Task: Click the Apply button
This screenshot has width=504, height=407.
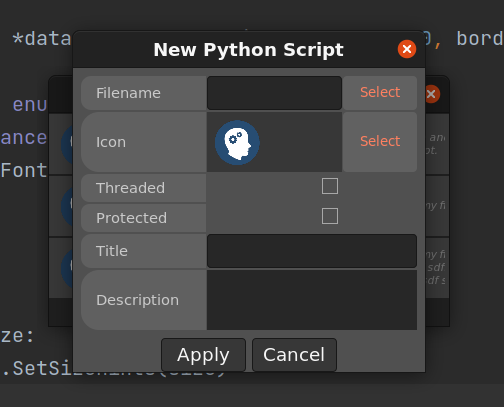Action: (203, 355)
